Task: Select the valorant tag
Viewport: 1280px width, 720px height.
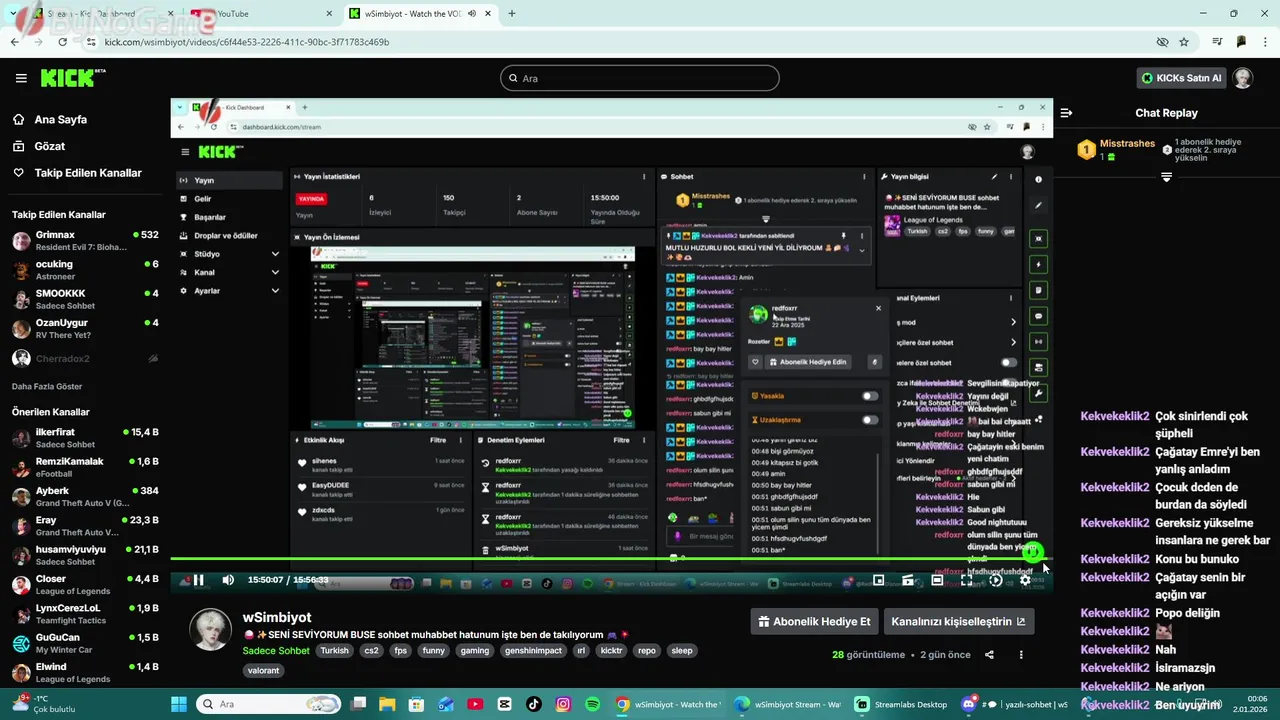Action: [263, 670]
